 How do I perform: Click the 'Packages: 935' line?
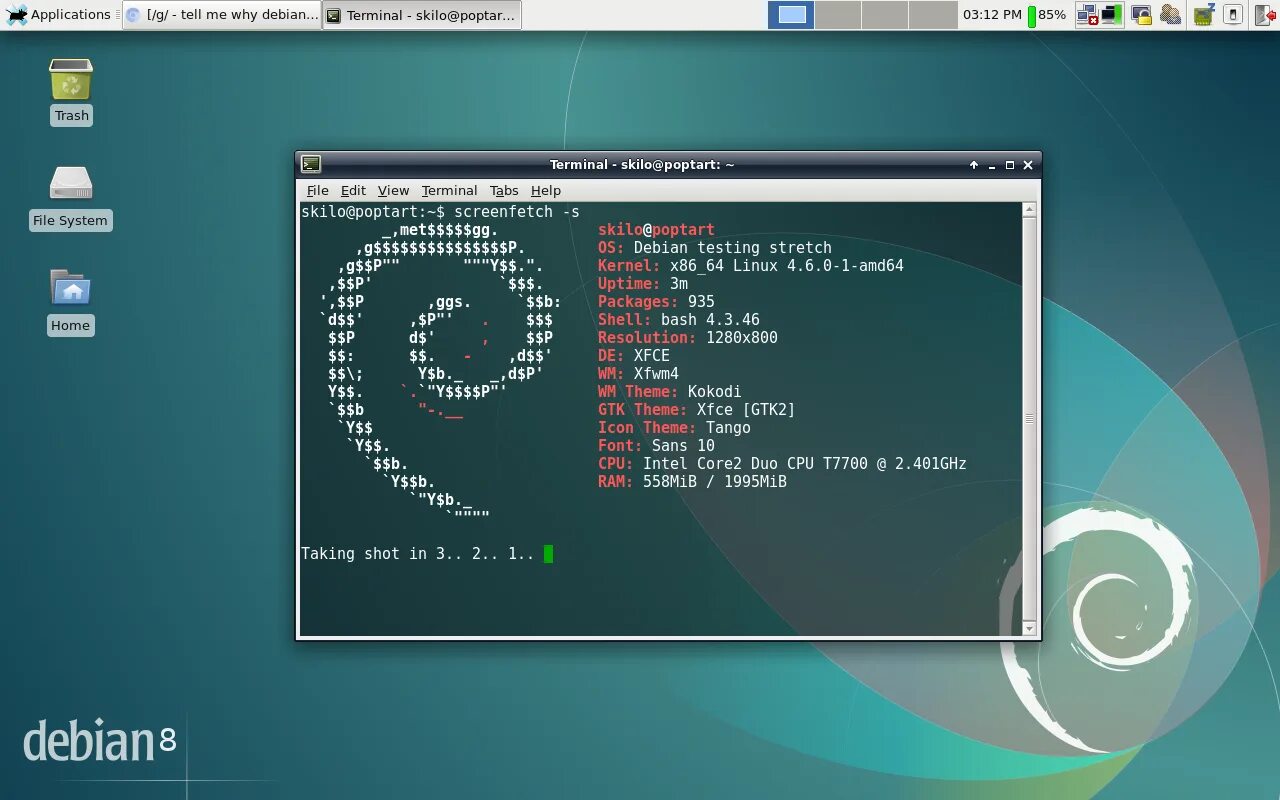coord(656,302)
